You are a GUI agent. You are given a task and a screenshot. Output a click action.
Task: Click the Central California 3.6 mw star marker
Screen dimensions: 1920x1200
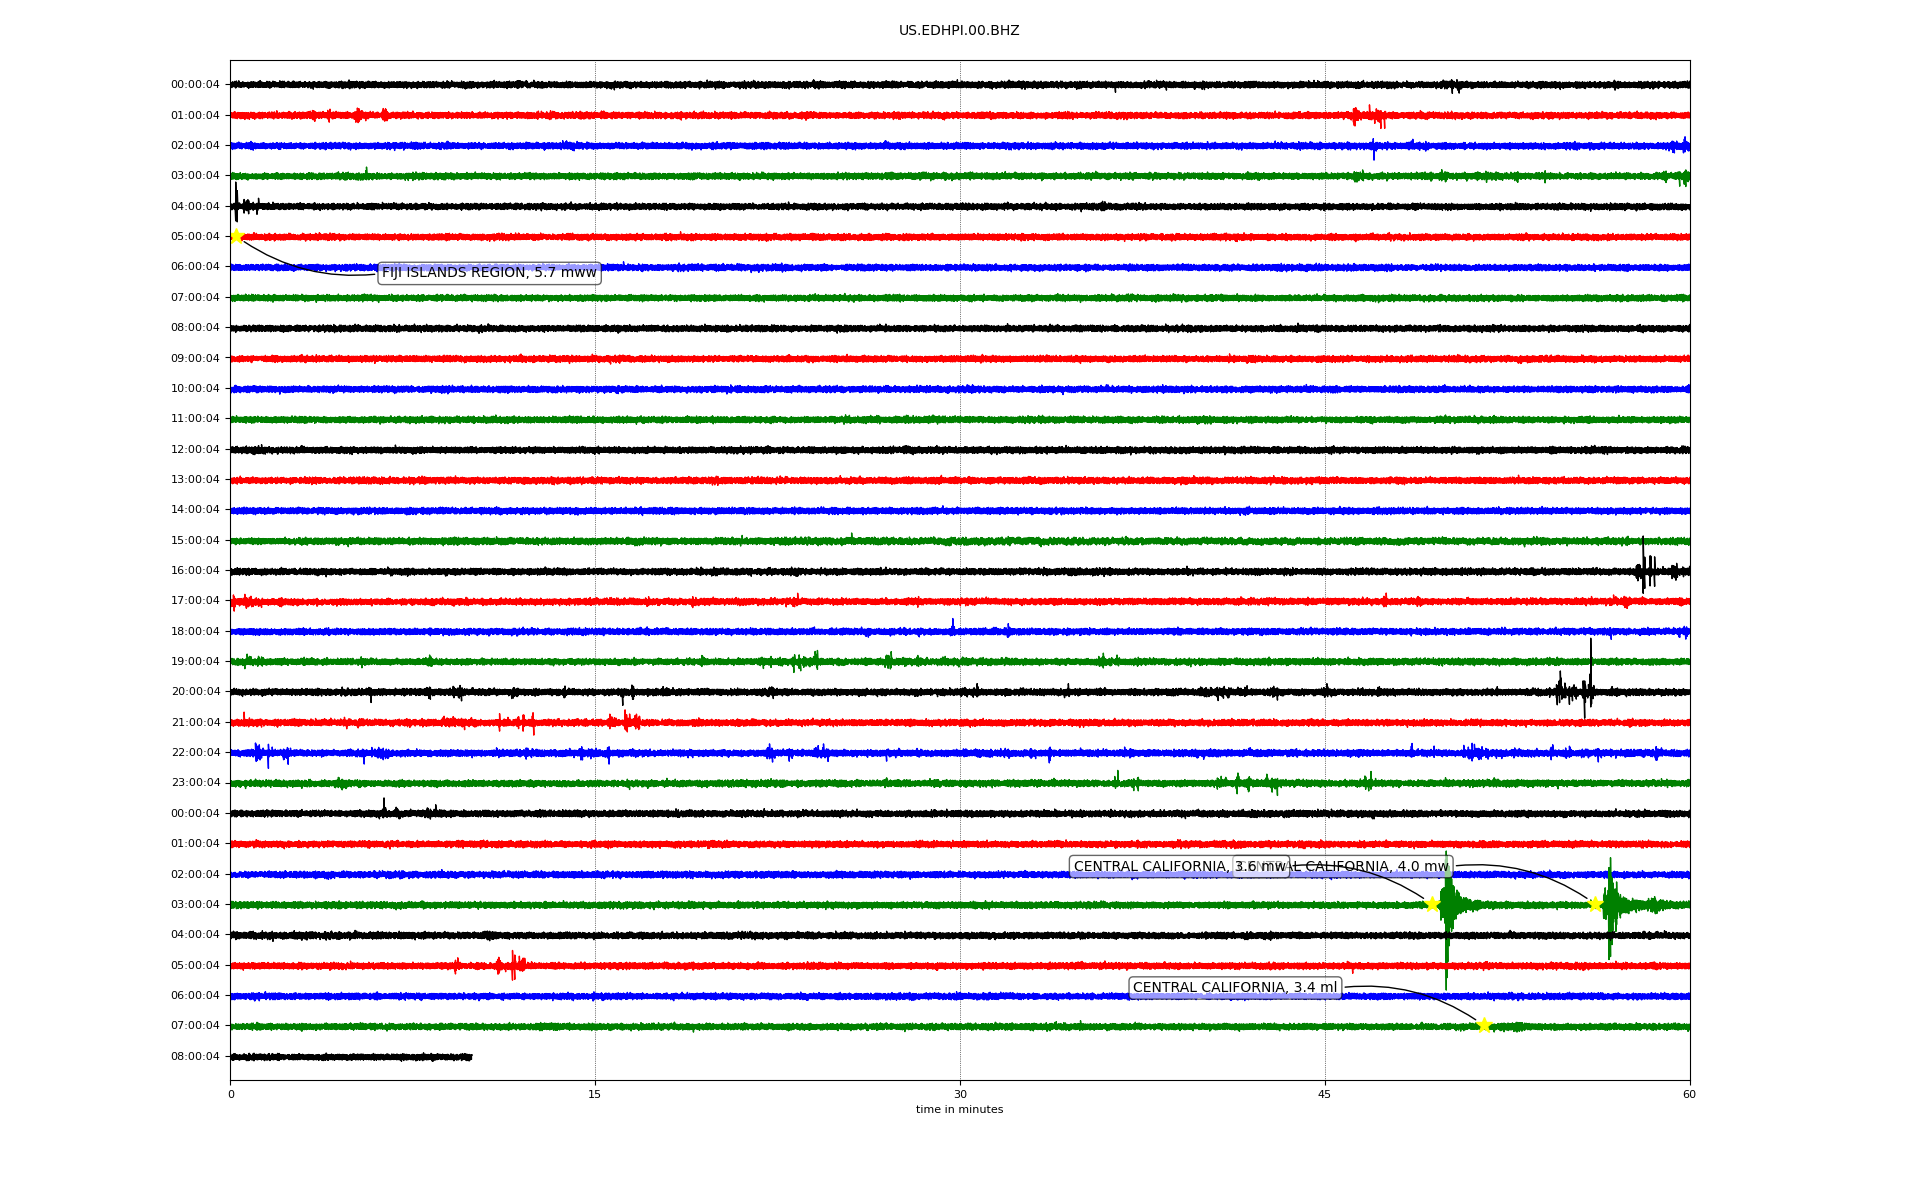(1432, 904)
